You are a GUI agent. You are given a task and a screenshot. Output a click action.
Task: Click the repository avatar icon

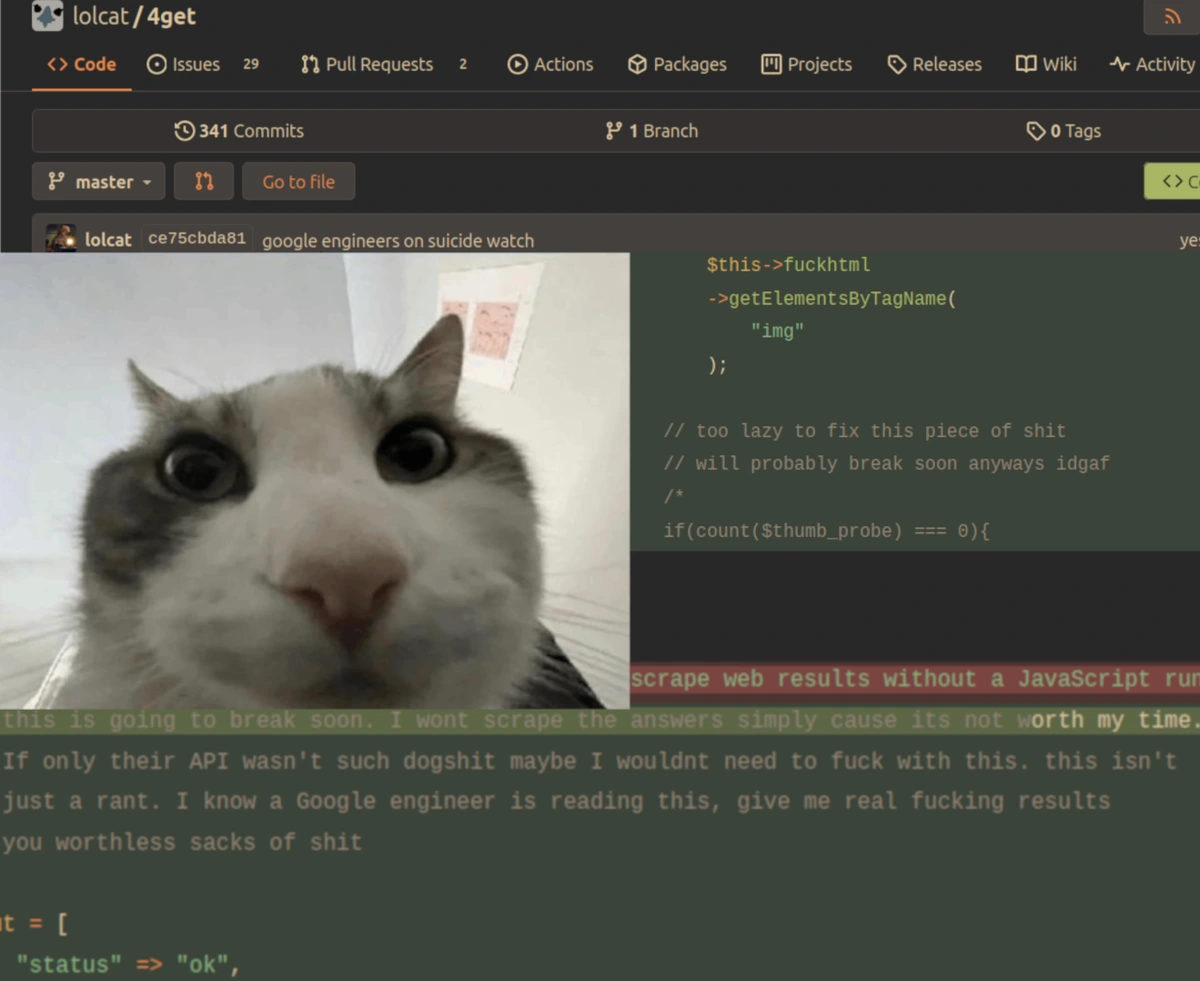tap(47, 16)
